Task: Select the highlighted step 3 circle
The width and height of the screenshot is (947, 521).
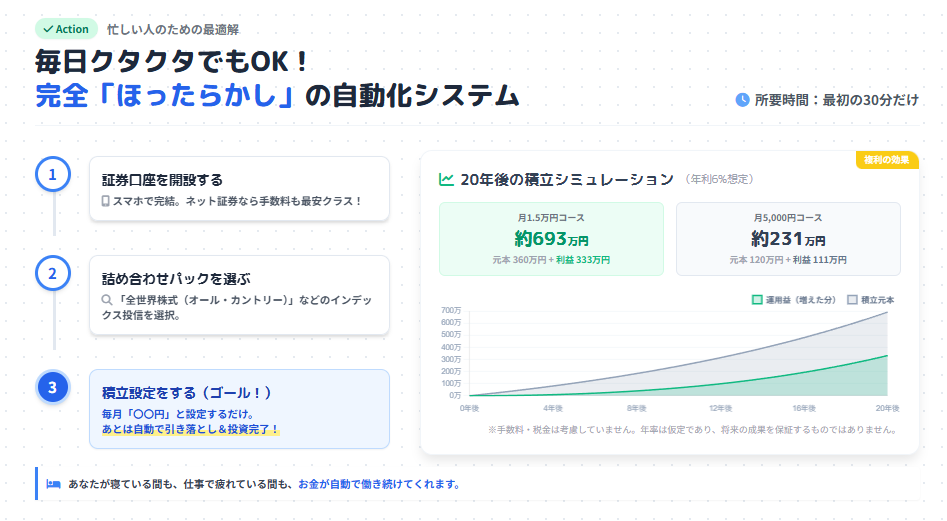Action: [53, 387]
